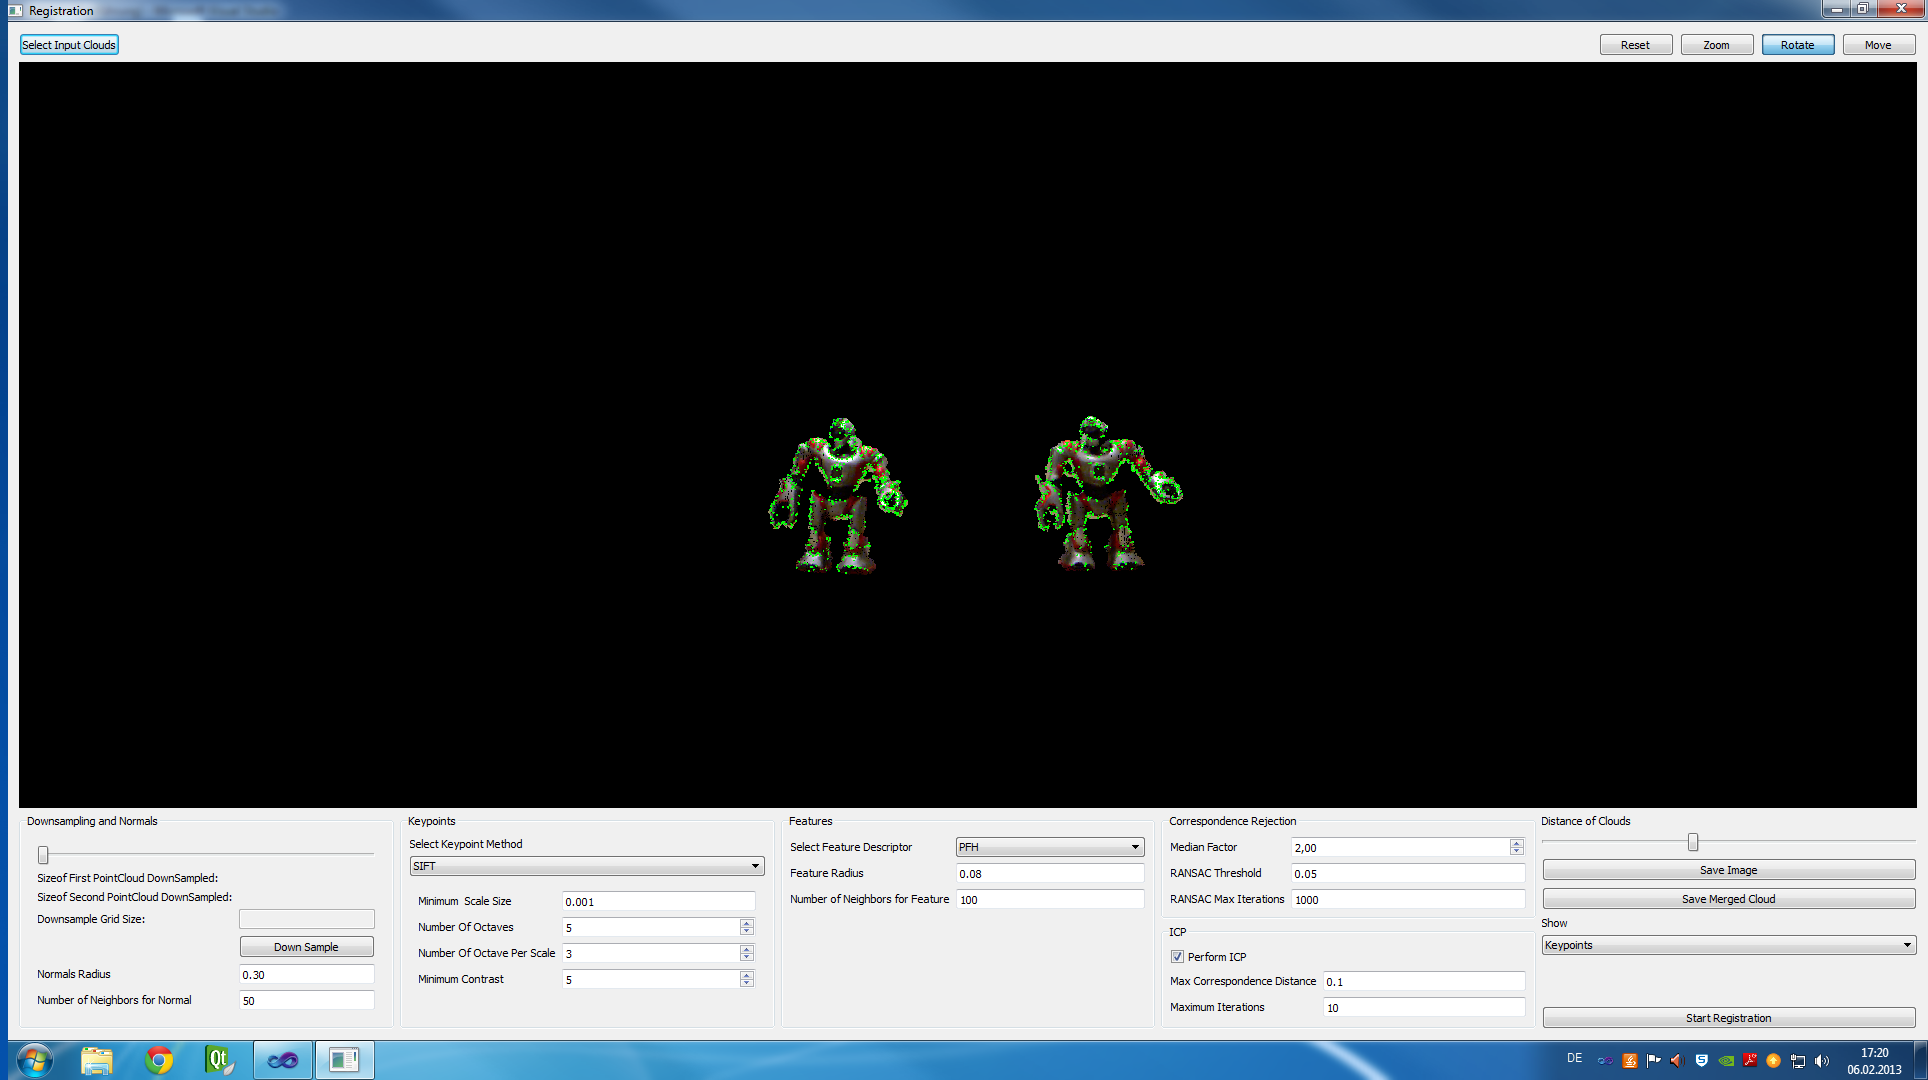The width and height of the screenshot is (1928, 1080).
Task: Expand the Feature Descriptor PFH dropdown
Action: (x=1049, y=847)
